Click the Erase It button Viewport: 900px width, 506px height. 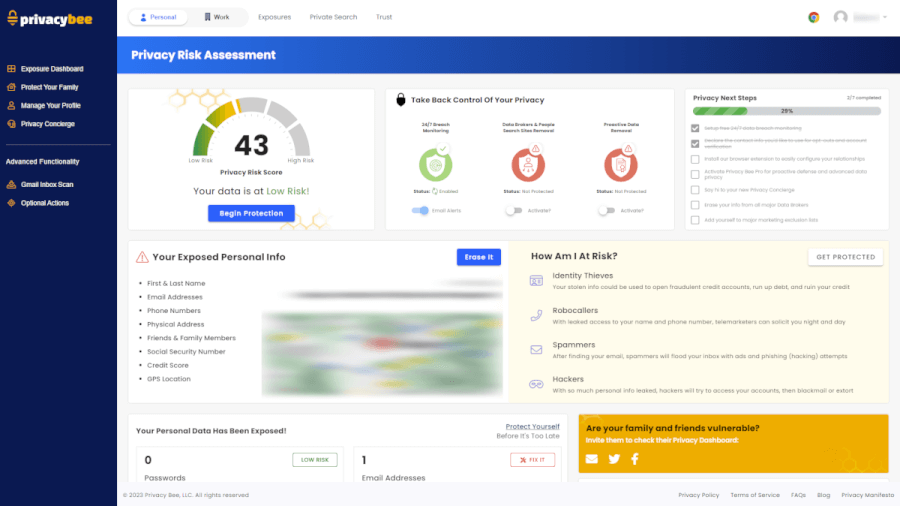(479, 257)
